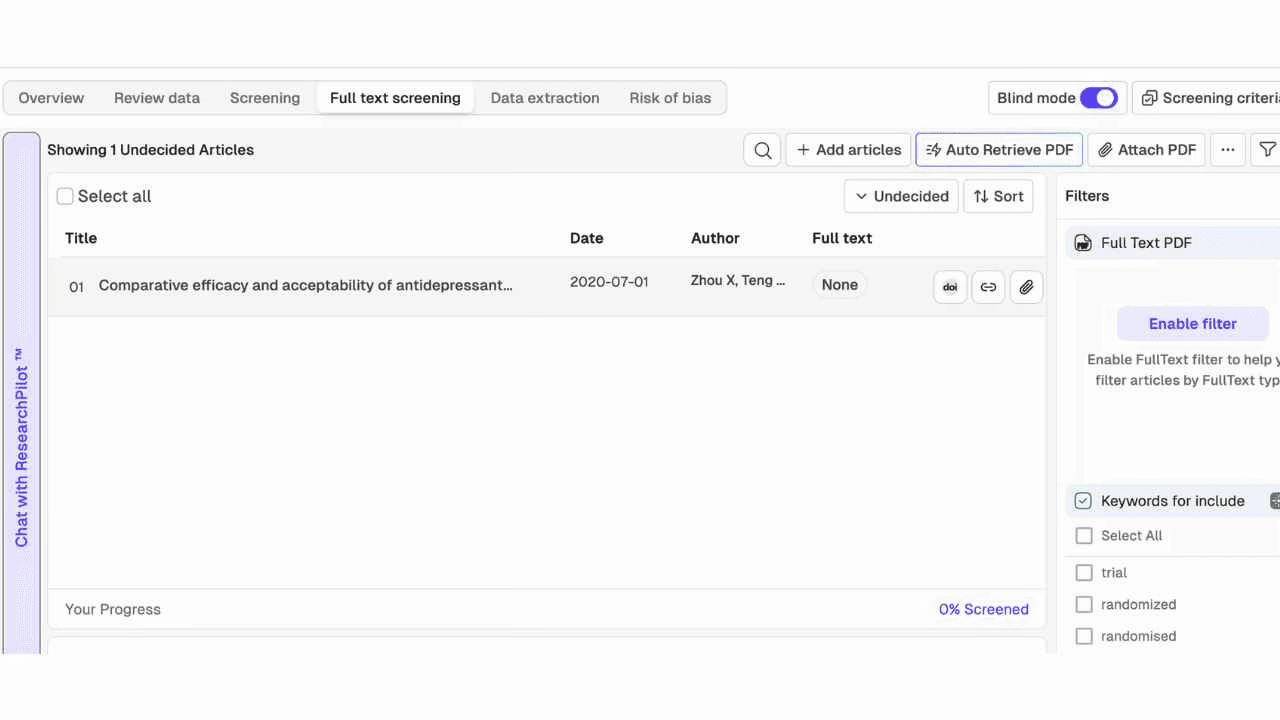The image size is (1280, 720).
Task: Check the Select All keywords checkbox
Action: click(x=1084, y=536)
